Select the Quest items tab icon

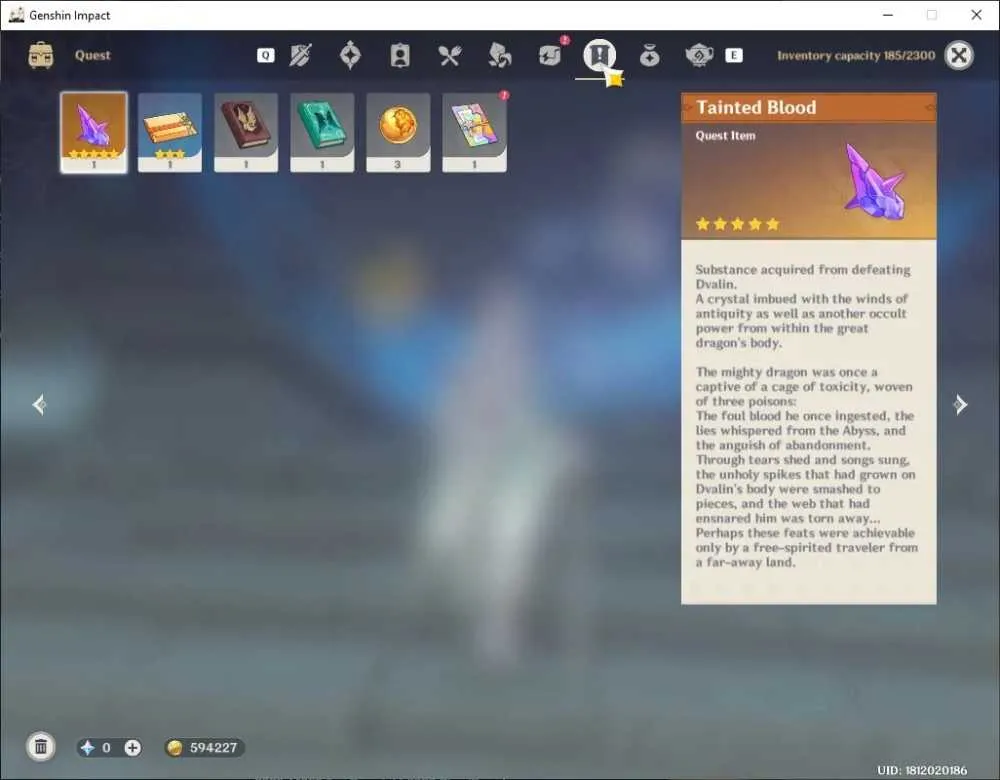tap(599, 55)
